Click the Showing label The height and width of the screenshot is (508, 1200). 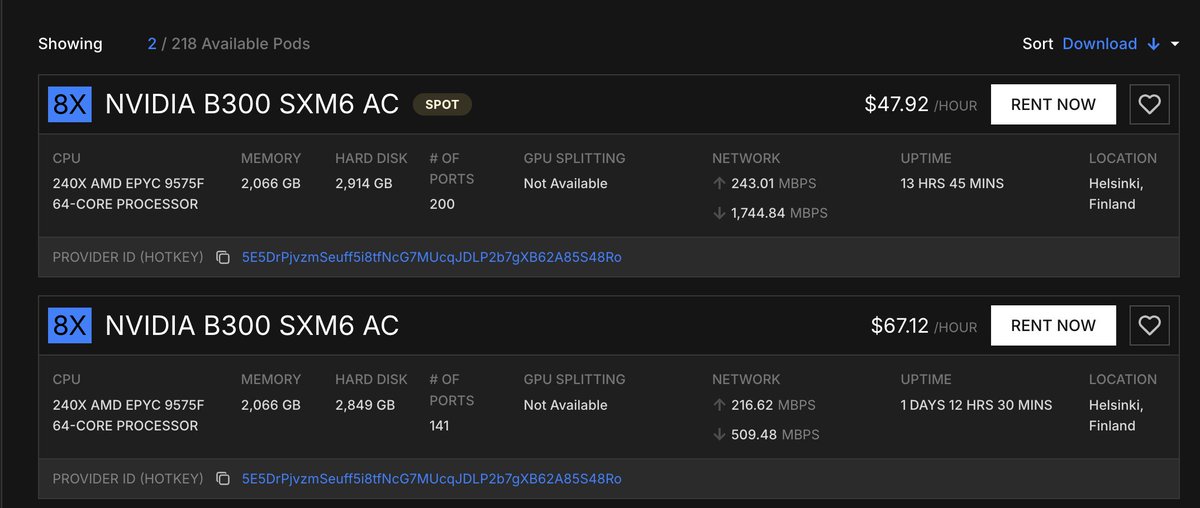coord(70,44)
